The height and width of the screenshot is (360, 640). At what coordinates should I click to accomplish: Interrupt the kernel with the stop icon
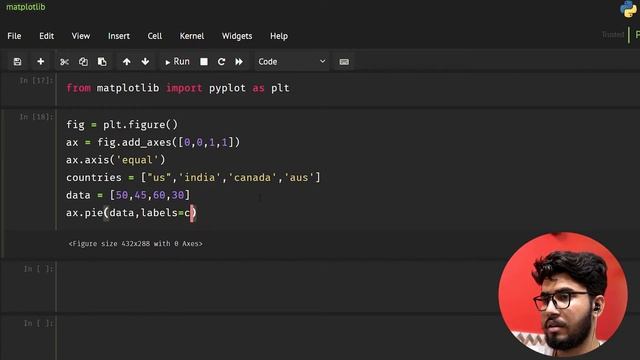(x=204, y=62)
